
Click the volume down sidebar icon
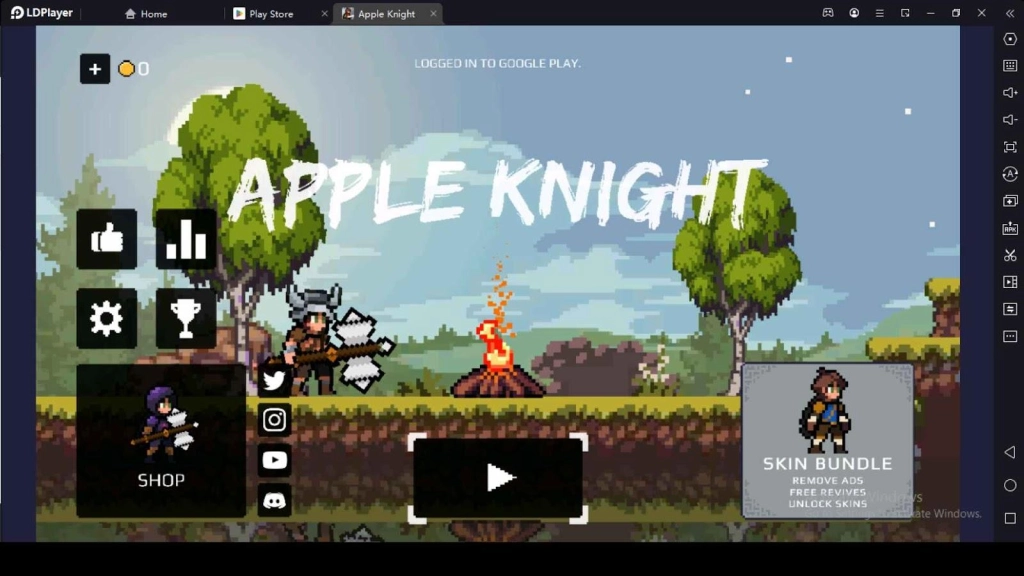pyautogui.click(x=1010, y=120)
